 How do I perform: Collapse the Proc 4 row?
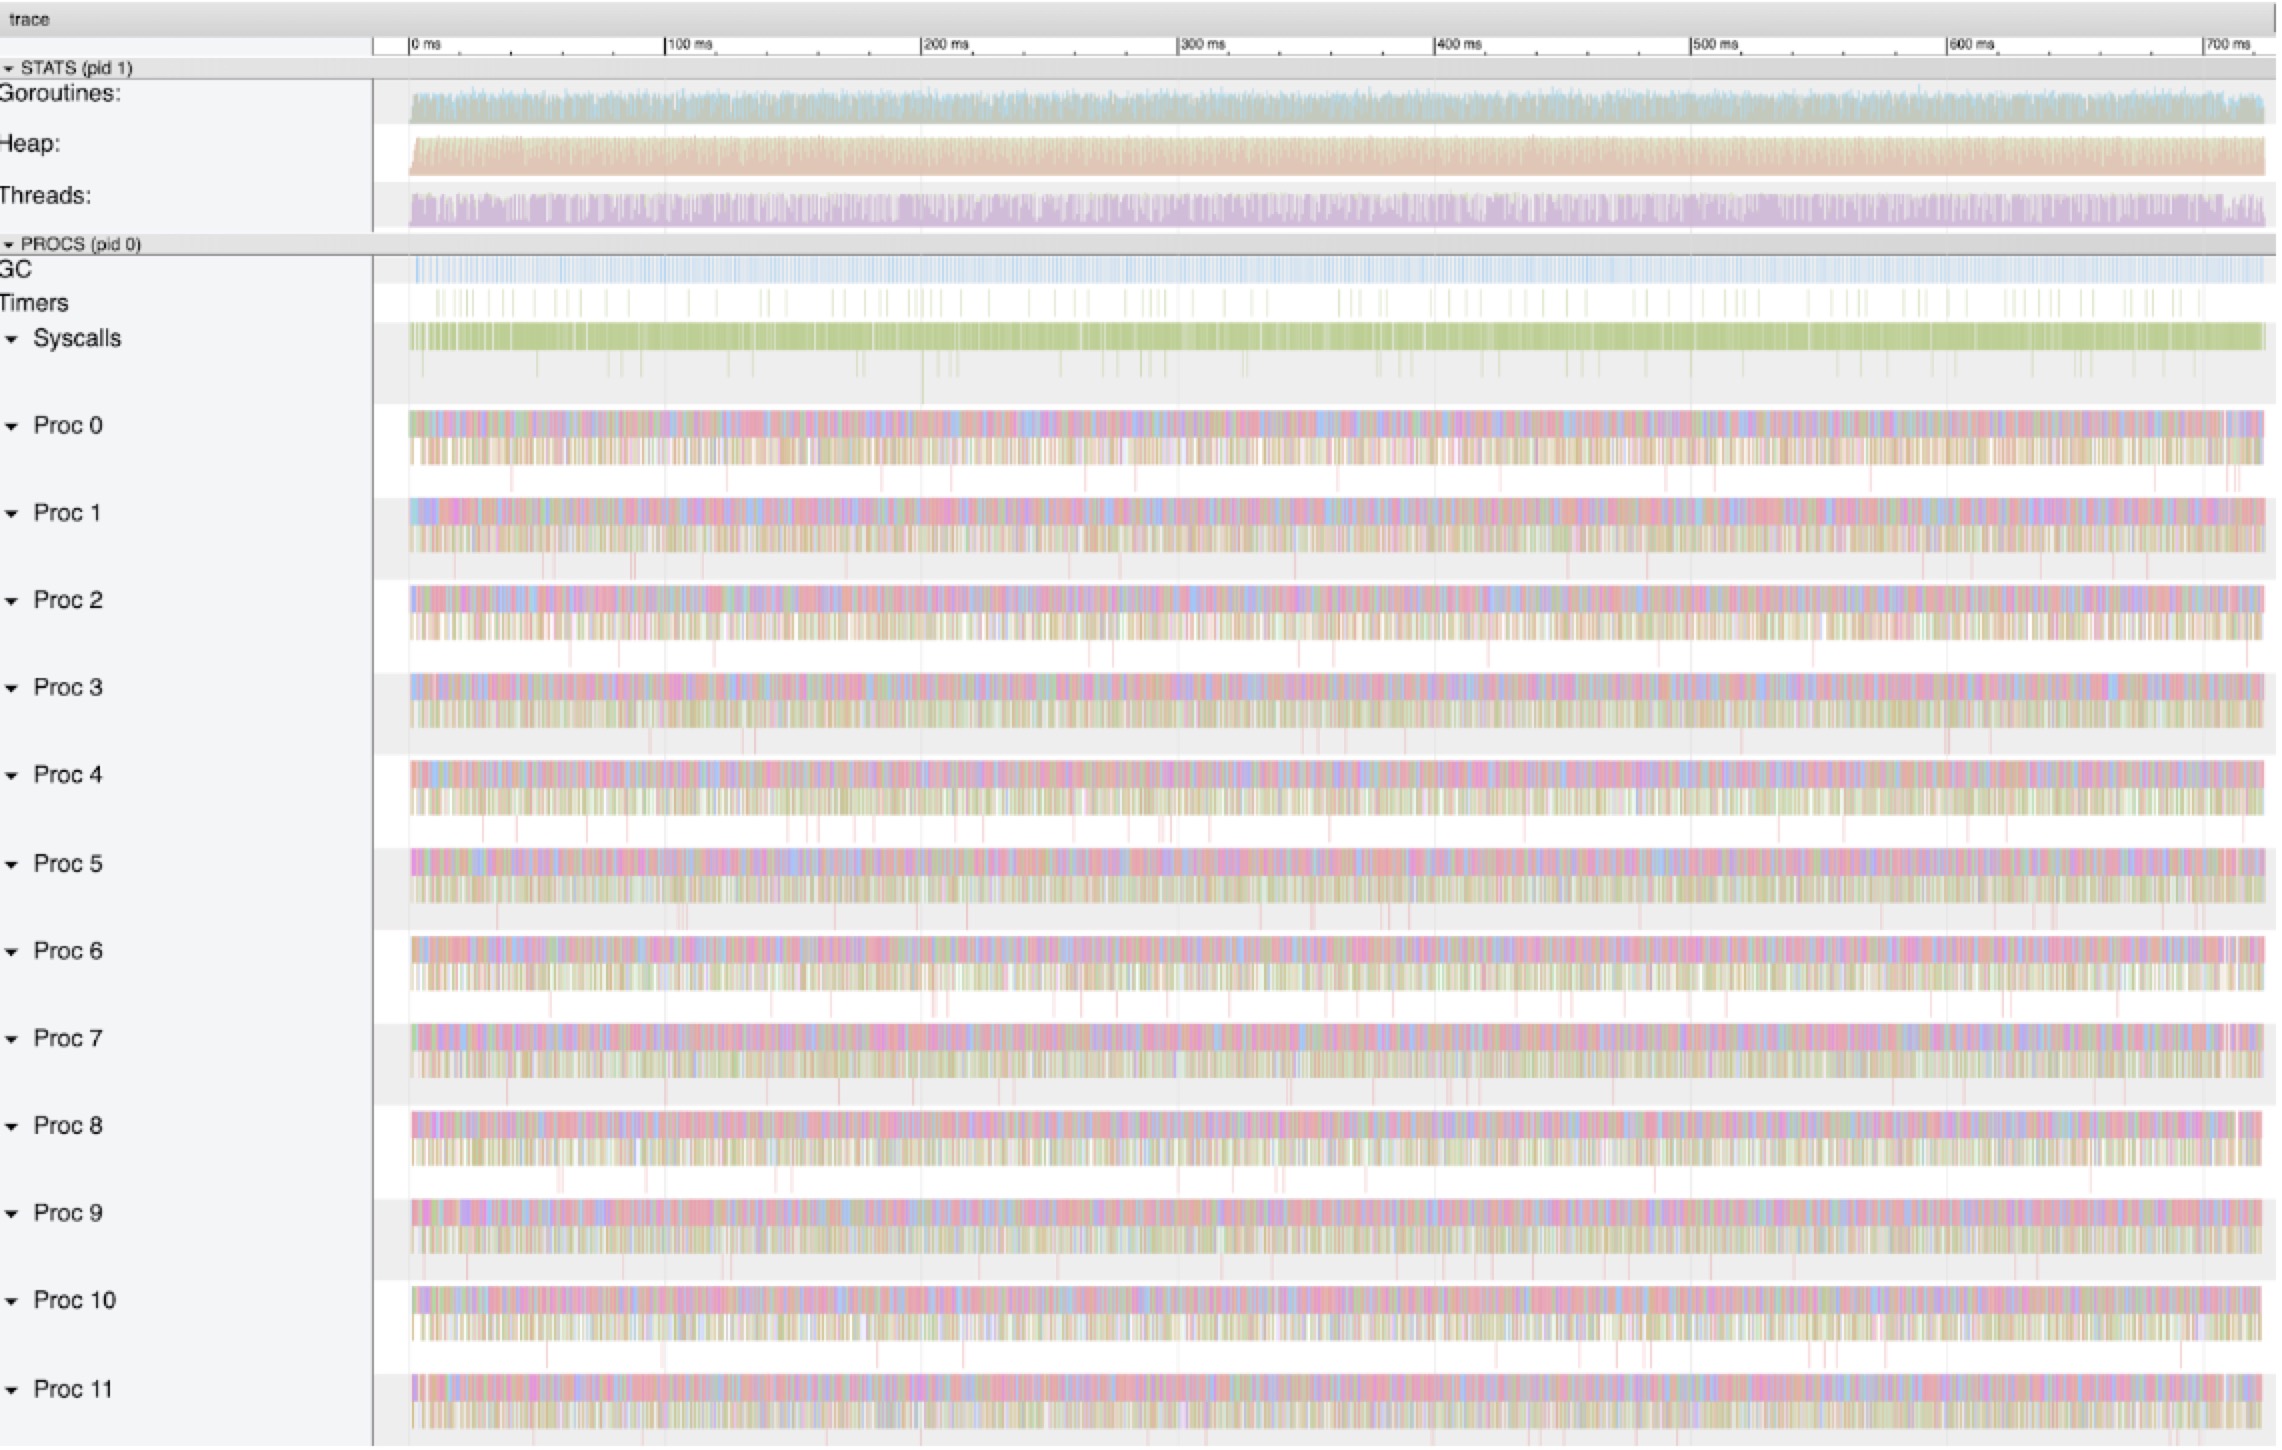click(x=12, y=776)
